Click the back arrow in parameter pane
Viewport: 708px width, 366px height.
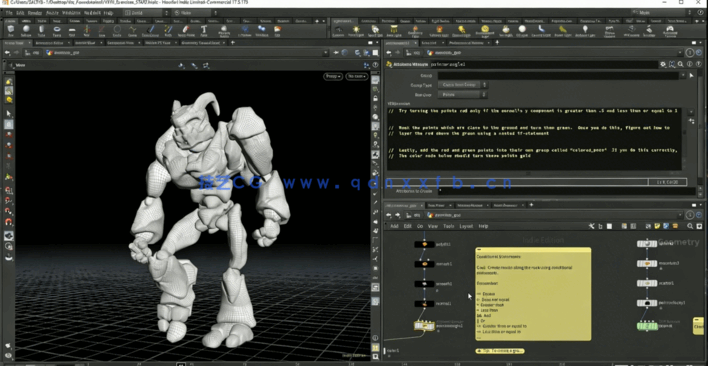(x=388, y=53)
